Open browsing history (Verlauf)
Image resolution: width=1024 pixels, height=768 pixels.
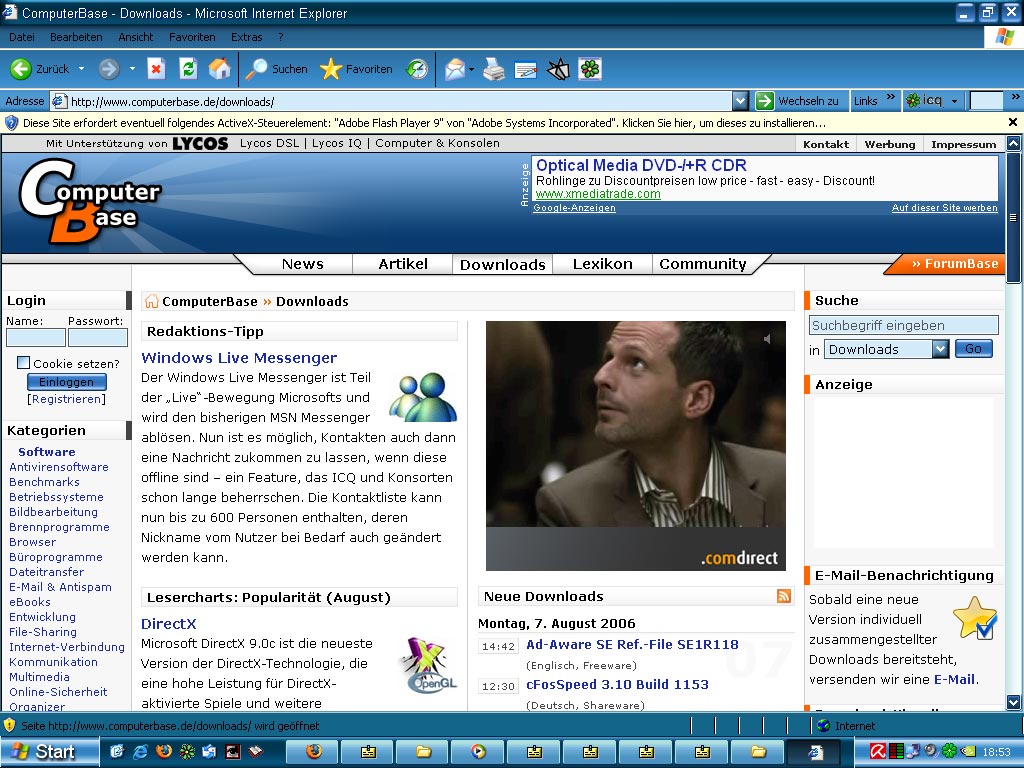pos(417,69)
